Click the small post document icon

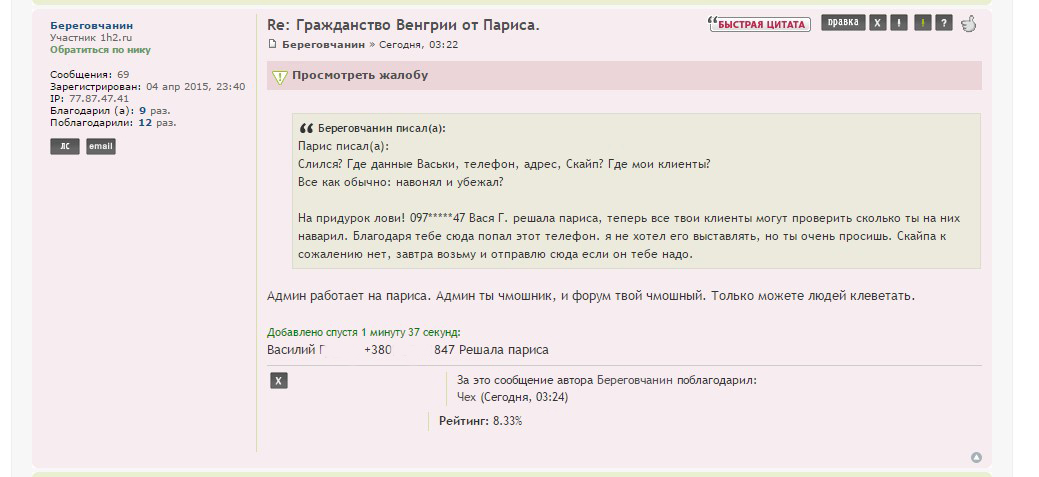pos(273,45)
